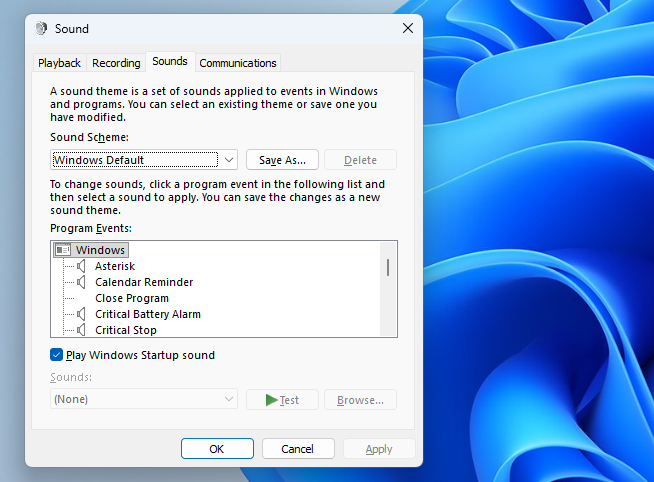Select the Critical Stop event
654x482 pixels.
coord(126,330)
